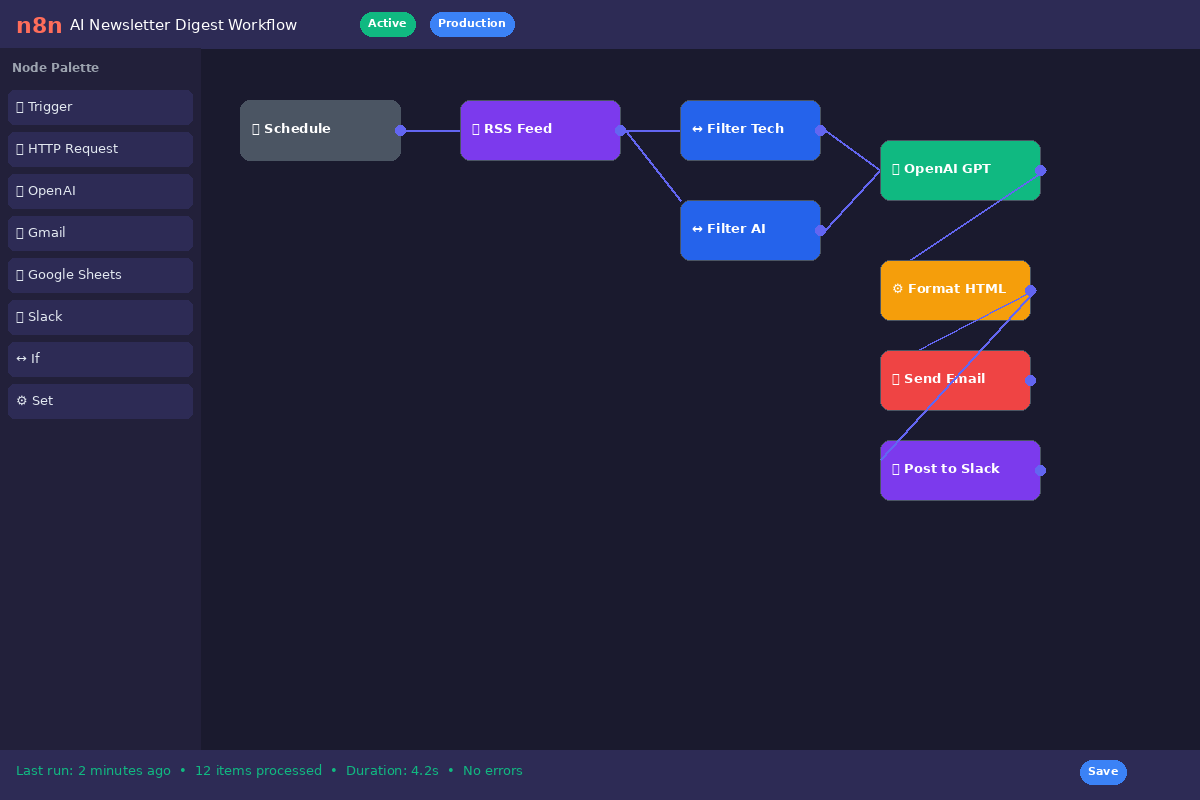Click the n8n logo in the header
1200x800 pixels.
(38, 25)
